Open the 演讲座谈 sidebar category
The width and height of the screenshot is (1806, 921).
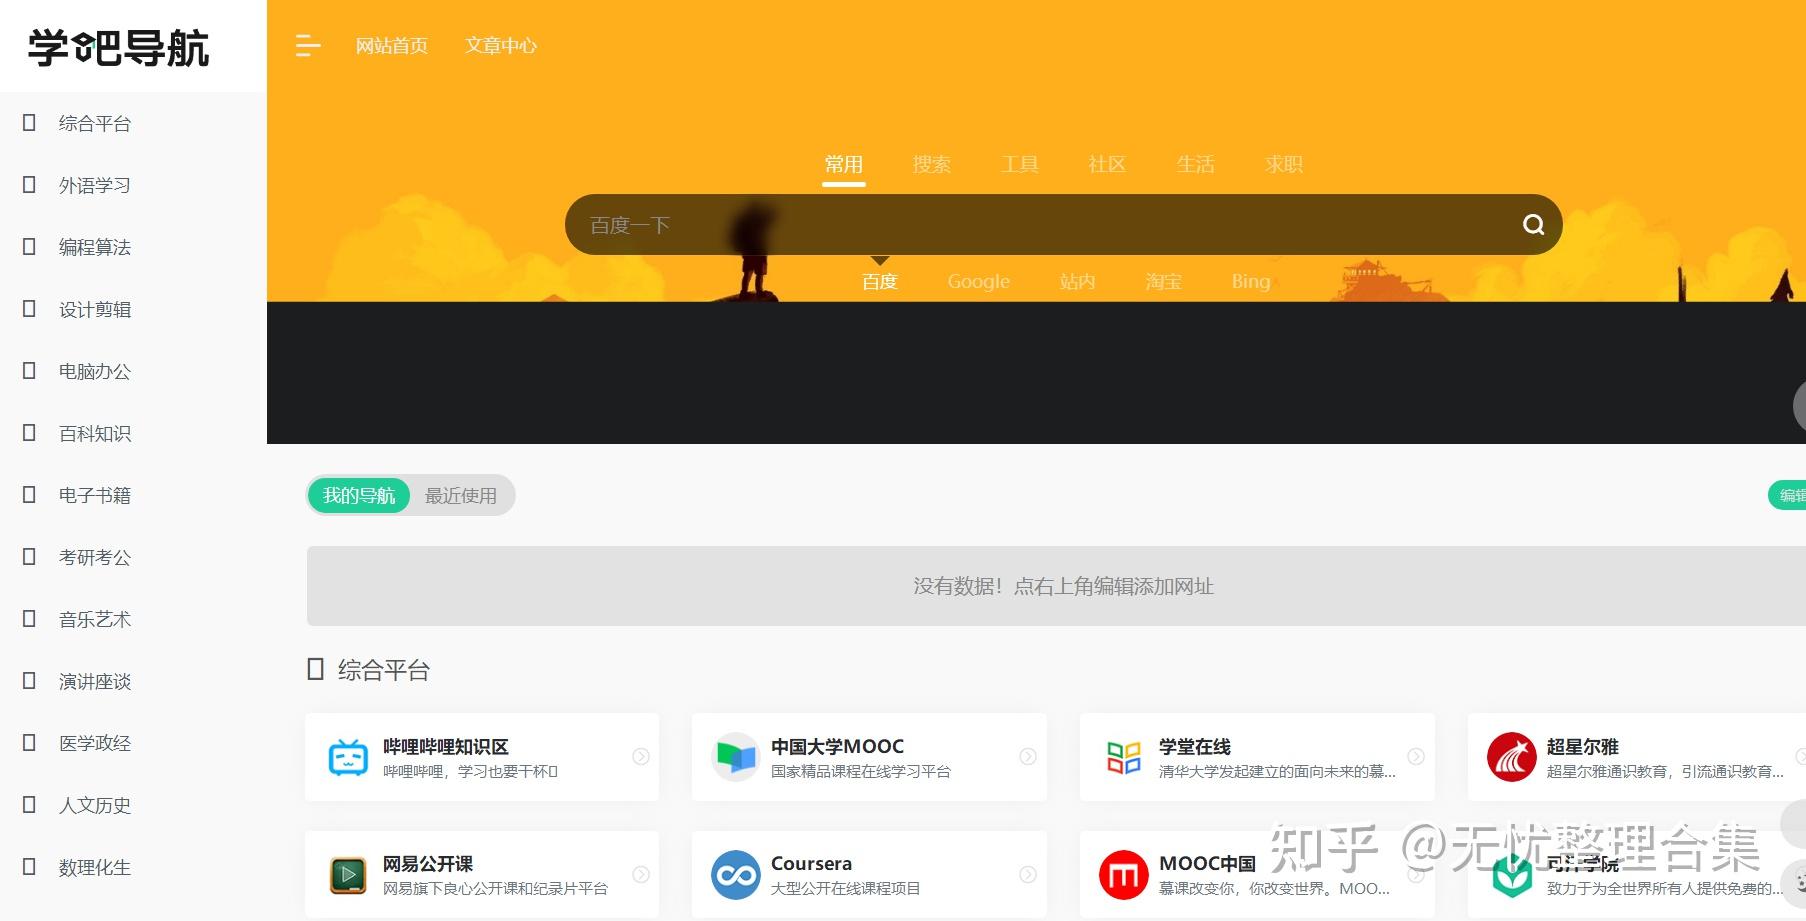[95, 681]
